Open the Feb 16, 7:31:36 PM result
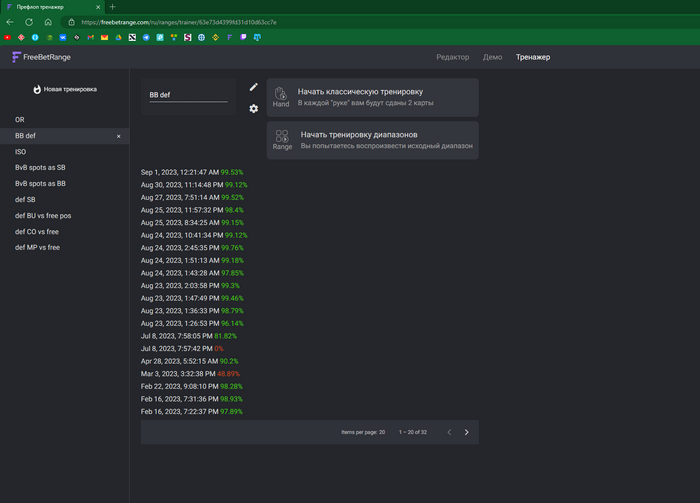Screen dimensions: 700x503 point(192,399)
